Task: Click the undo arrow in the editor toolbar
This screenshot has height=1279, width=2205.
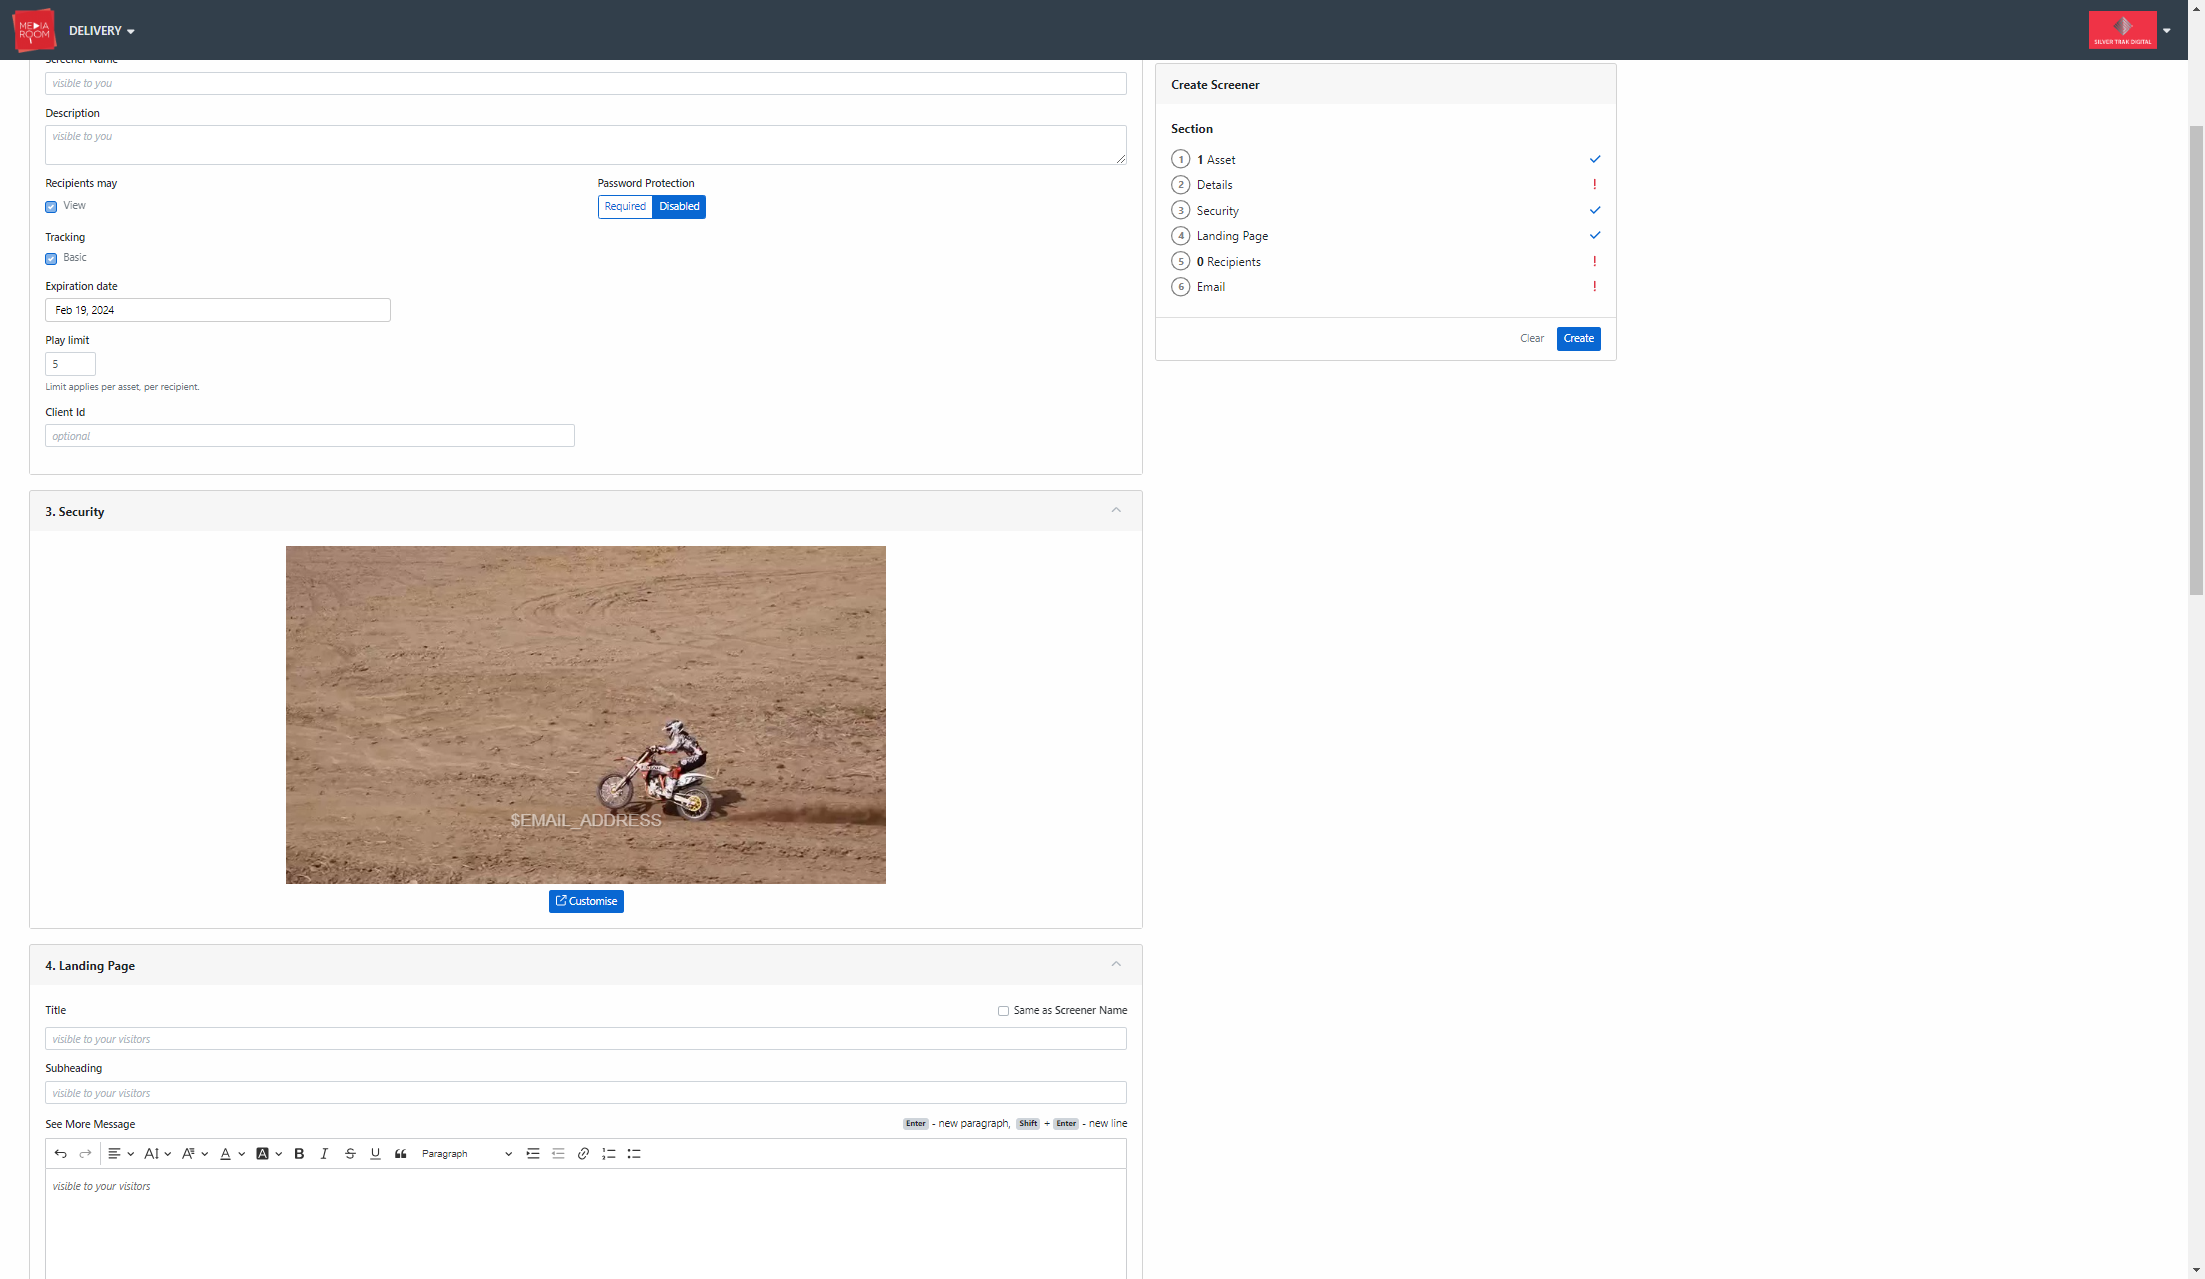Action: pyautogui.click(x=60, y=1153)
